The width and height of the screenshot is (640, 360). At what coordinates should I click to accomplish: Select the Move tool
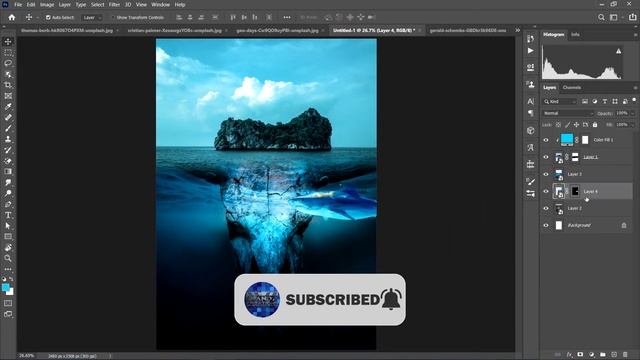[8, 42]
